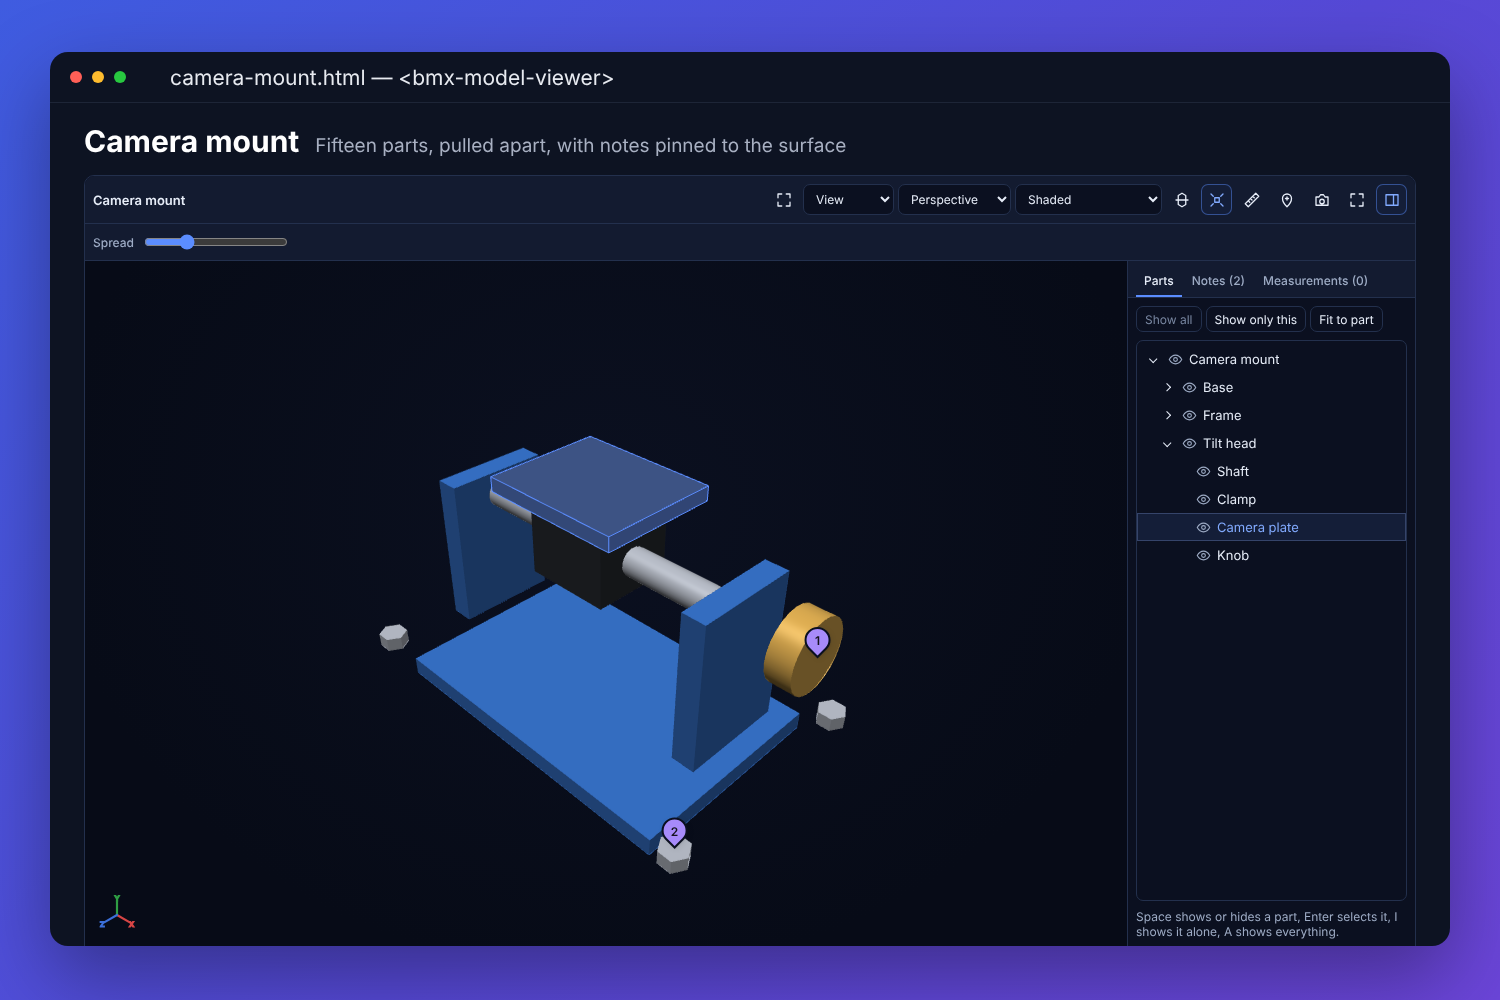The image size is (1500, 1000).
Task: Choose the add note pin tool
Action: (x=1286, y=200)
